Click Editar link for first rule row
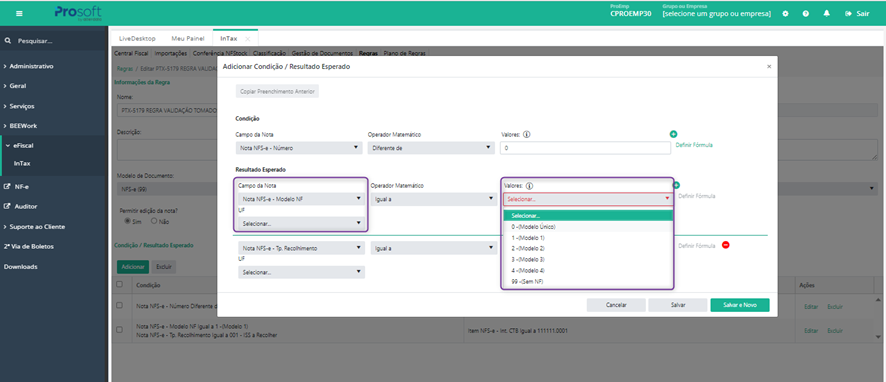This screenshot has width=886, height=382. (811, 306)
